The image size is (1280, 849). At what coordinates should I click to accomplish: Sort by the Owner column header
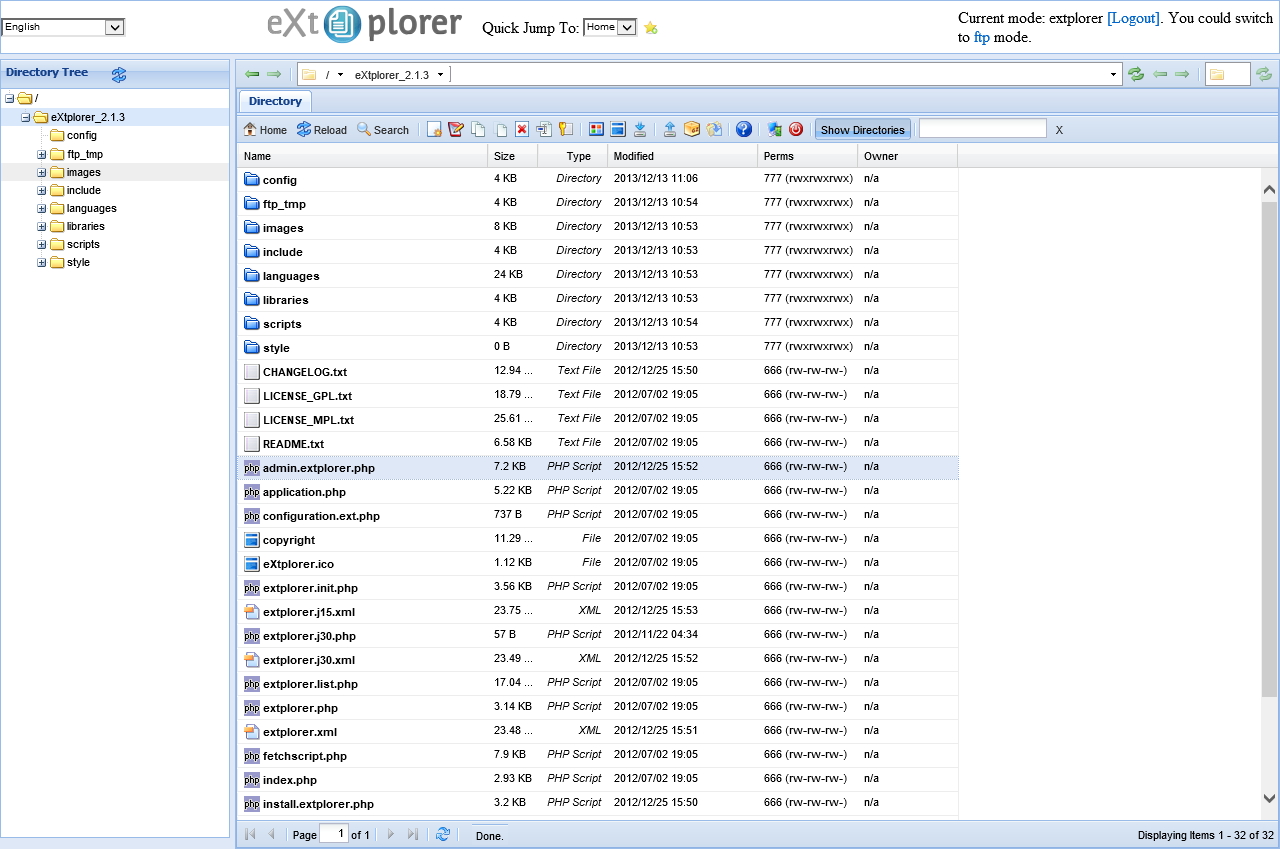[908, 156]
